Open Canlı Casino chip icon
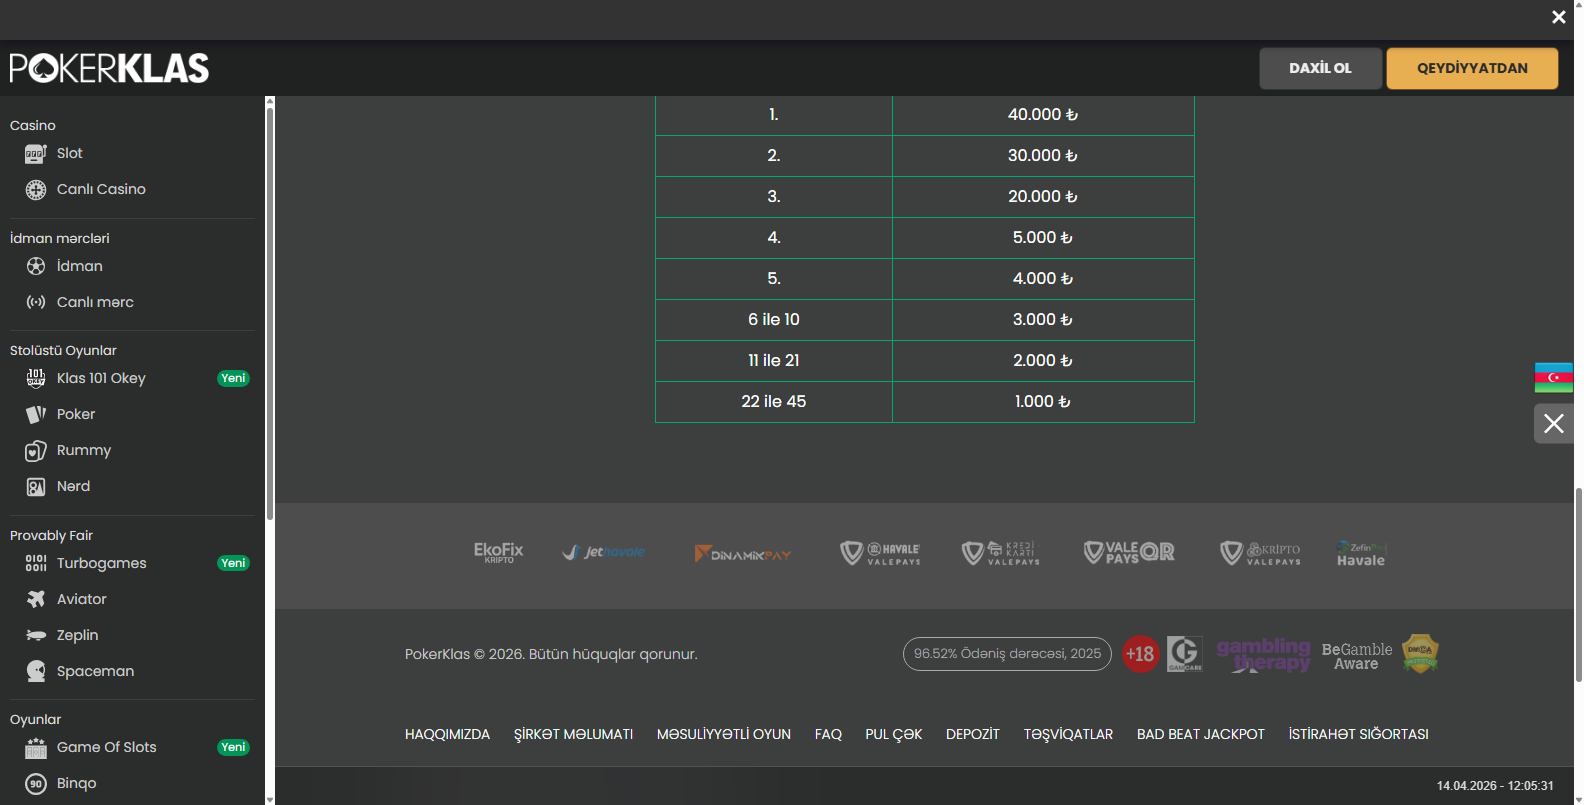The width and height of the screenshot is (1584, 805). pyautogui.click(x=36, y=189)
